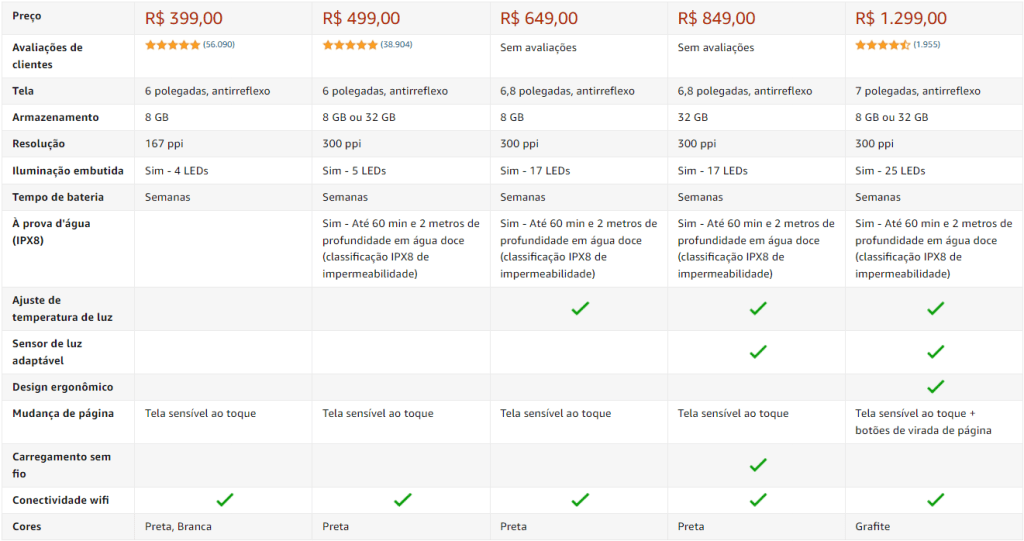This screenshot has width=1024, height=541.
Task: Click the Design ergonômico green checkmark
Action: (935, 387)
